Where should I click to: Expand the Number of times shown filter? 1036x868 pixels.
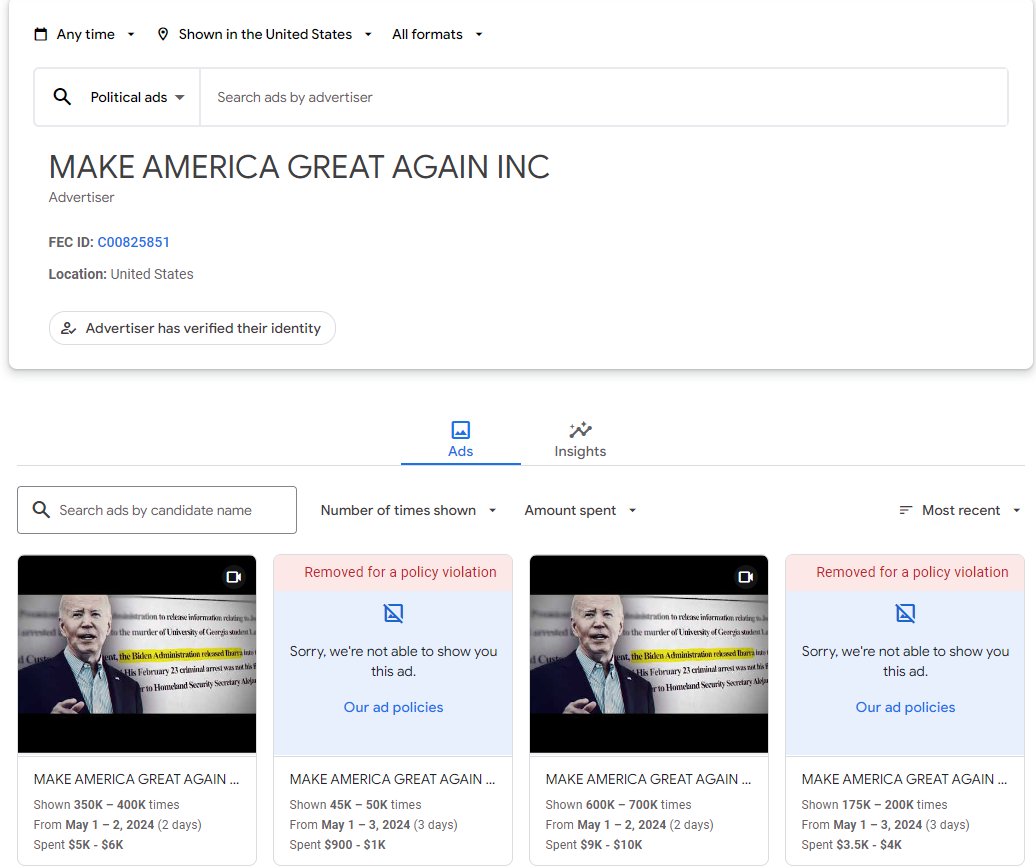408,510
